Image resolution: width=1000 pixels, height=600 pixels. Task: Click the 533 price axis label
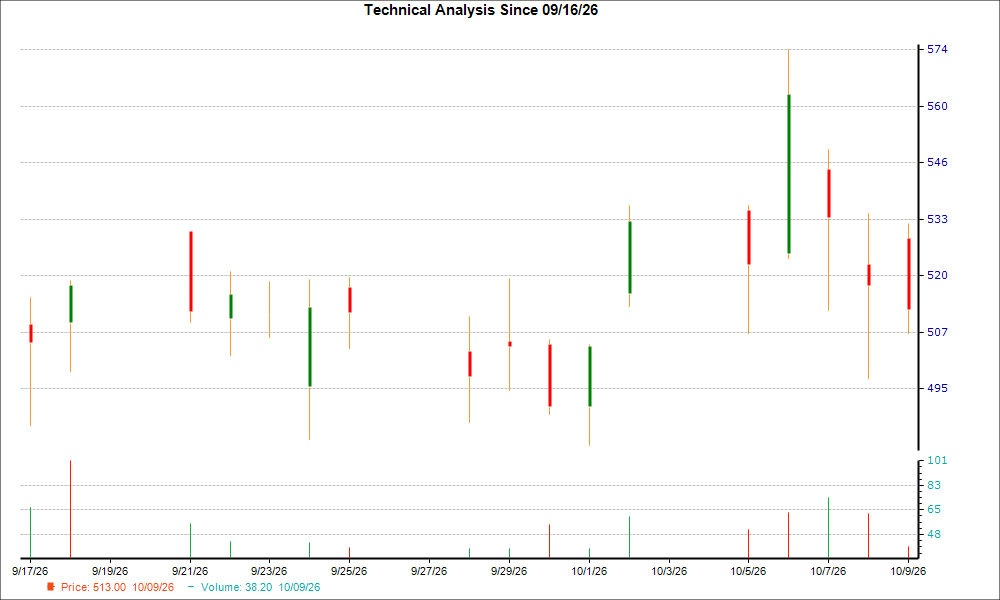(x=937, y=219)
